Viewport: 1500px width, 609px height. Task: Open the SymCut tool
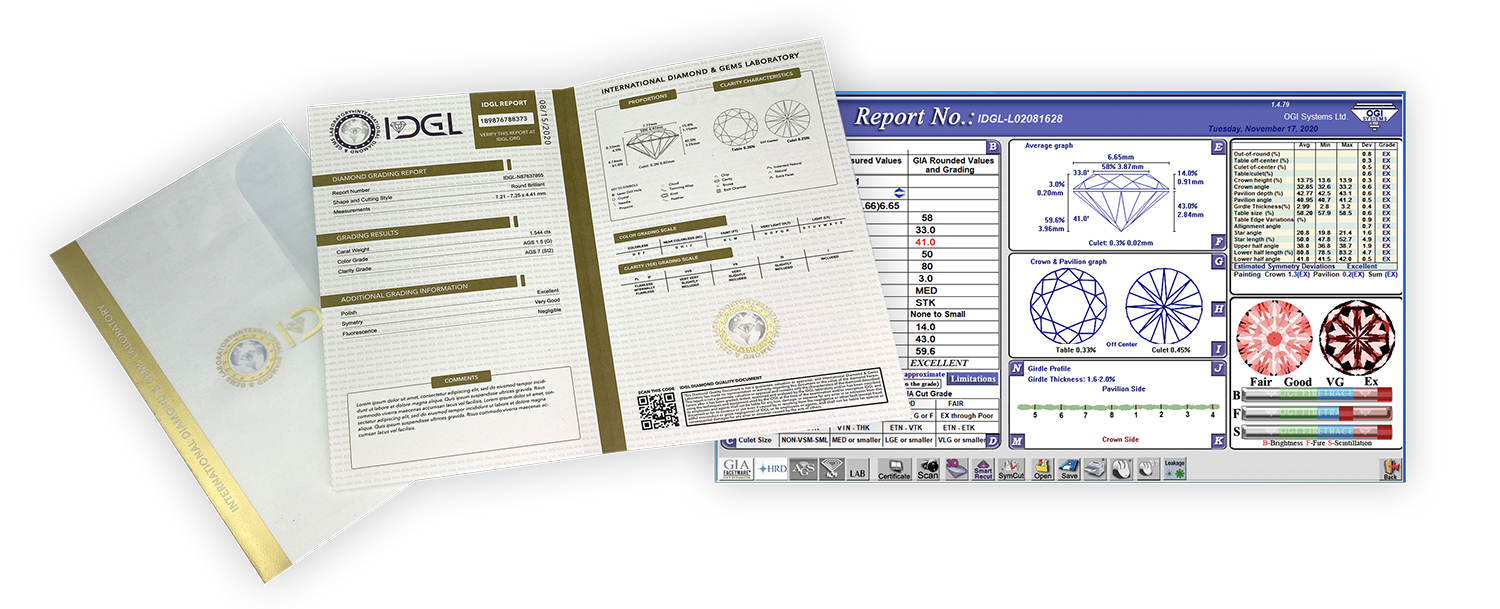pos(1011,470)
